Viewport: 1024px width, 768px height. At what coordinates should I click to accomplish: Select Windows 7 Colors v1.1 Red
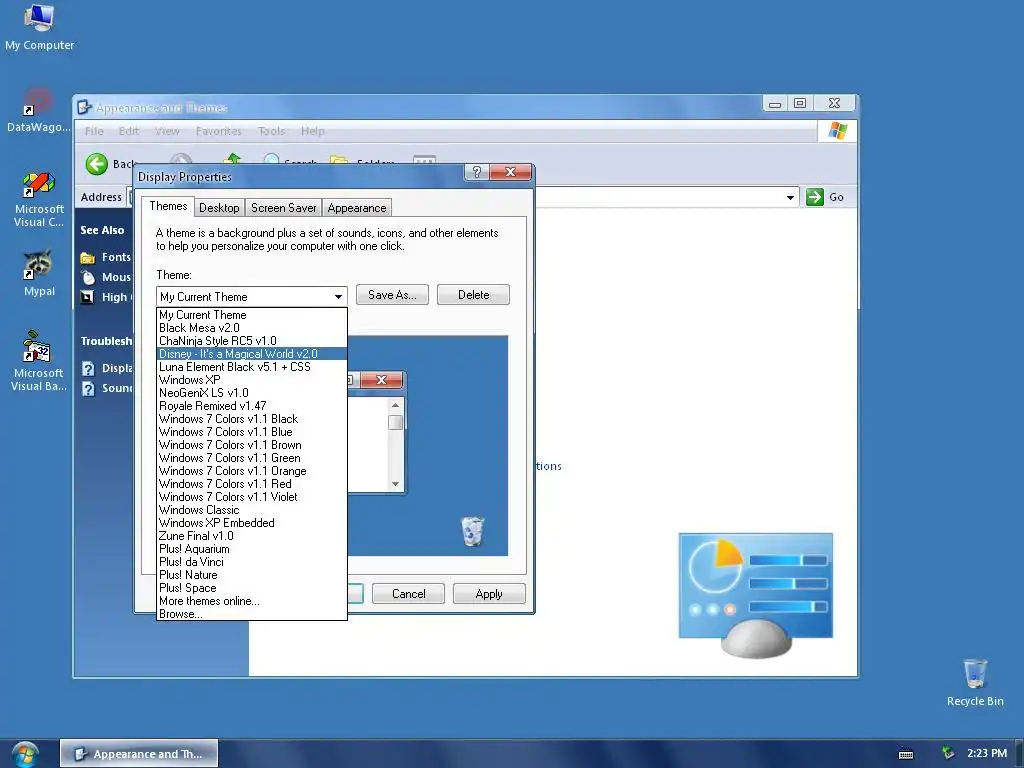point(251,485)
